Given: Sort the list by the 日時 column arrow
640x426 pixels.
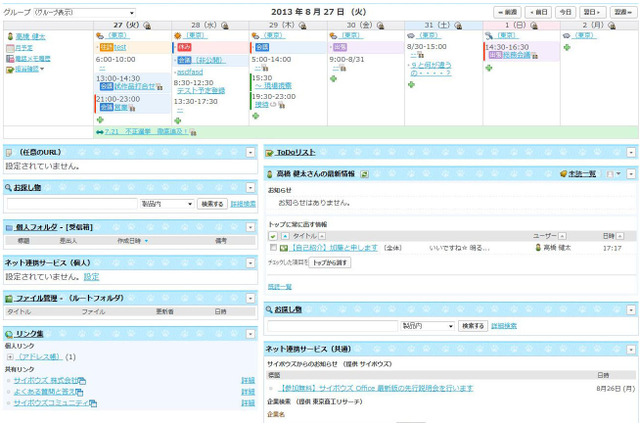Looking at the screenshot, I should (620, 236).
